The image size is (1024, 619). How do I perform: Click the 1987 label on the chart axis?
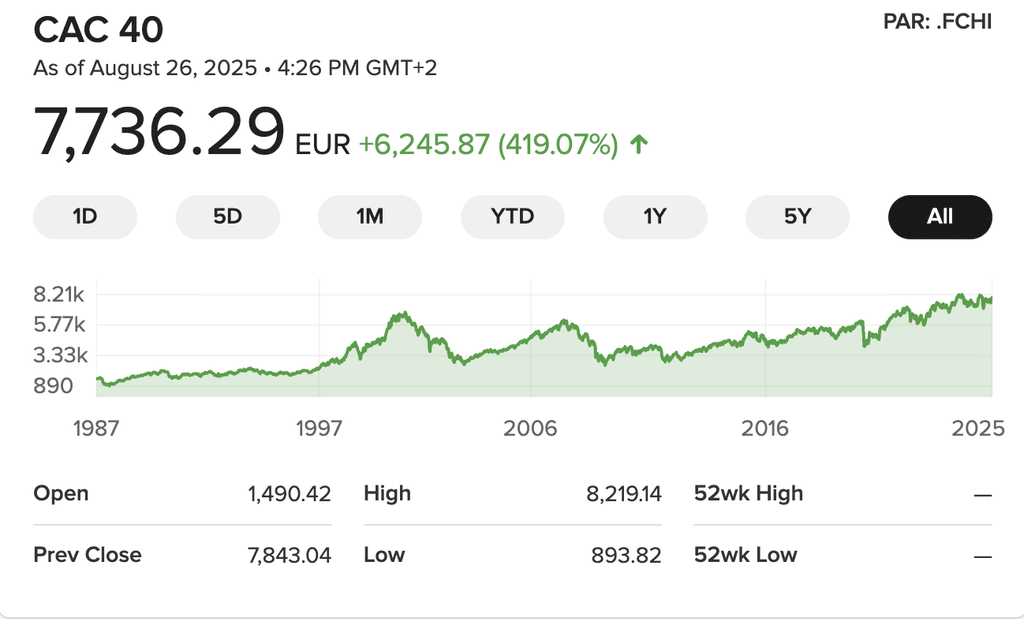point(97,429)
